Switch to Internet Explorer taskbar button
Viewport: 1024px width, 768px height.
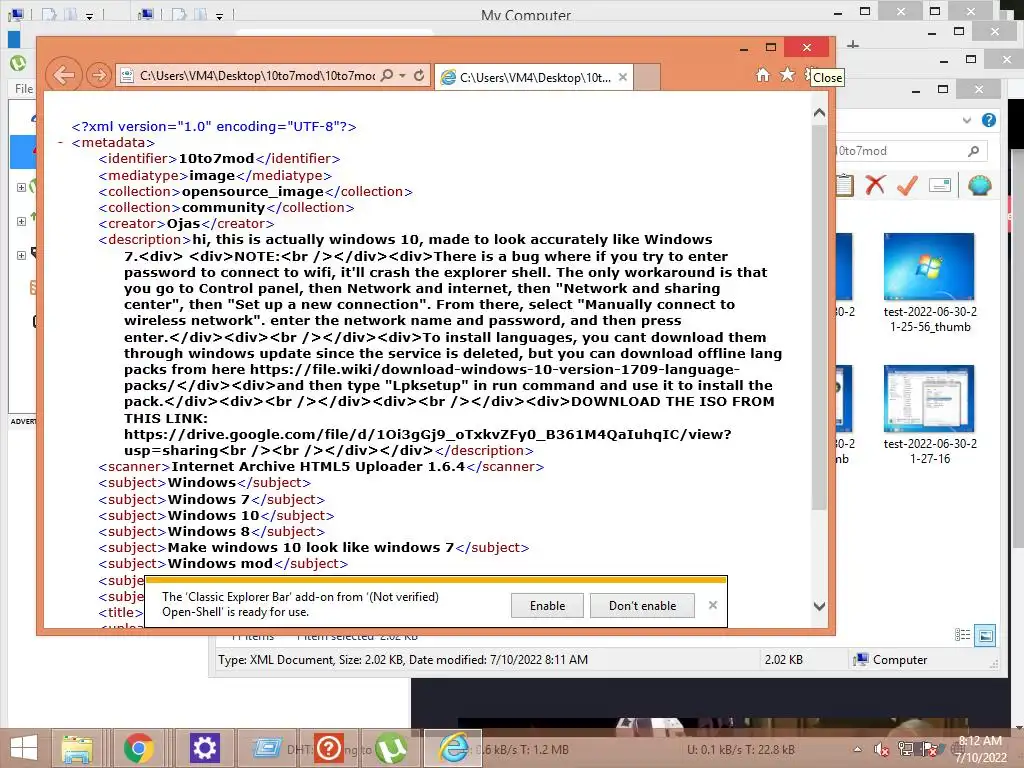[453, 748]
